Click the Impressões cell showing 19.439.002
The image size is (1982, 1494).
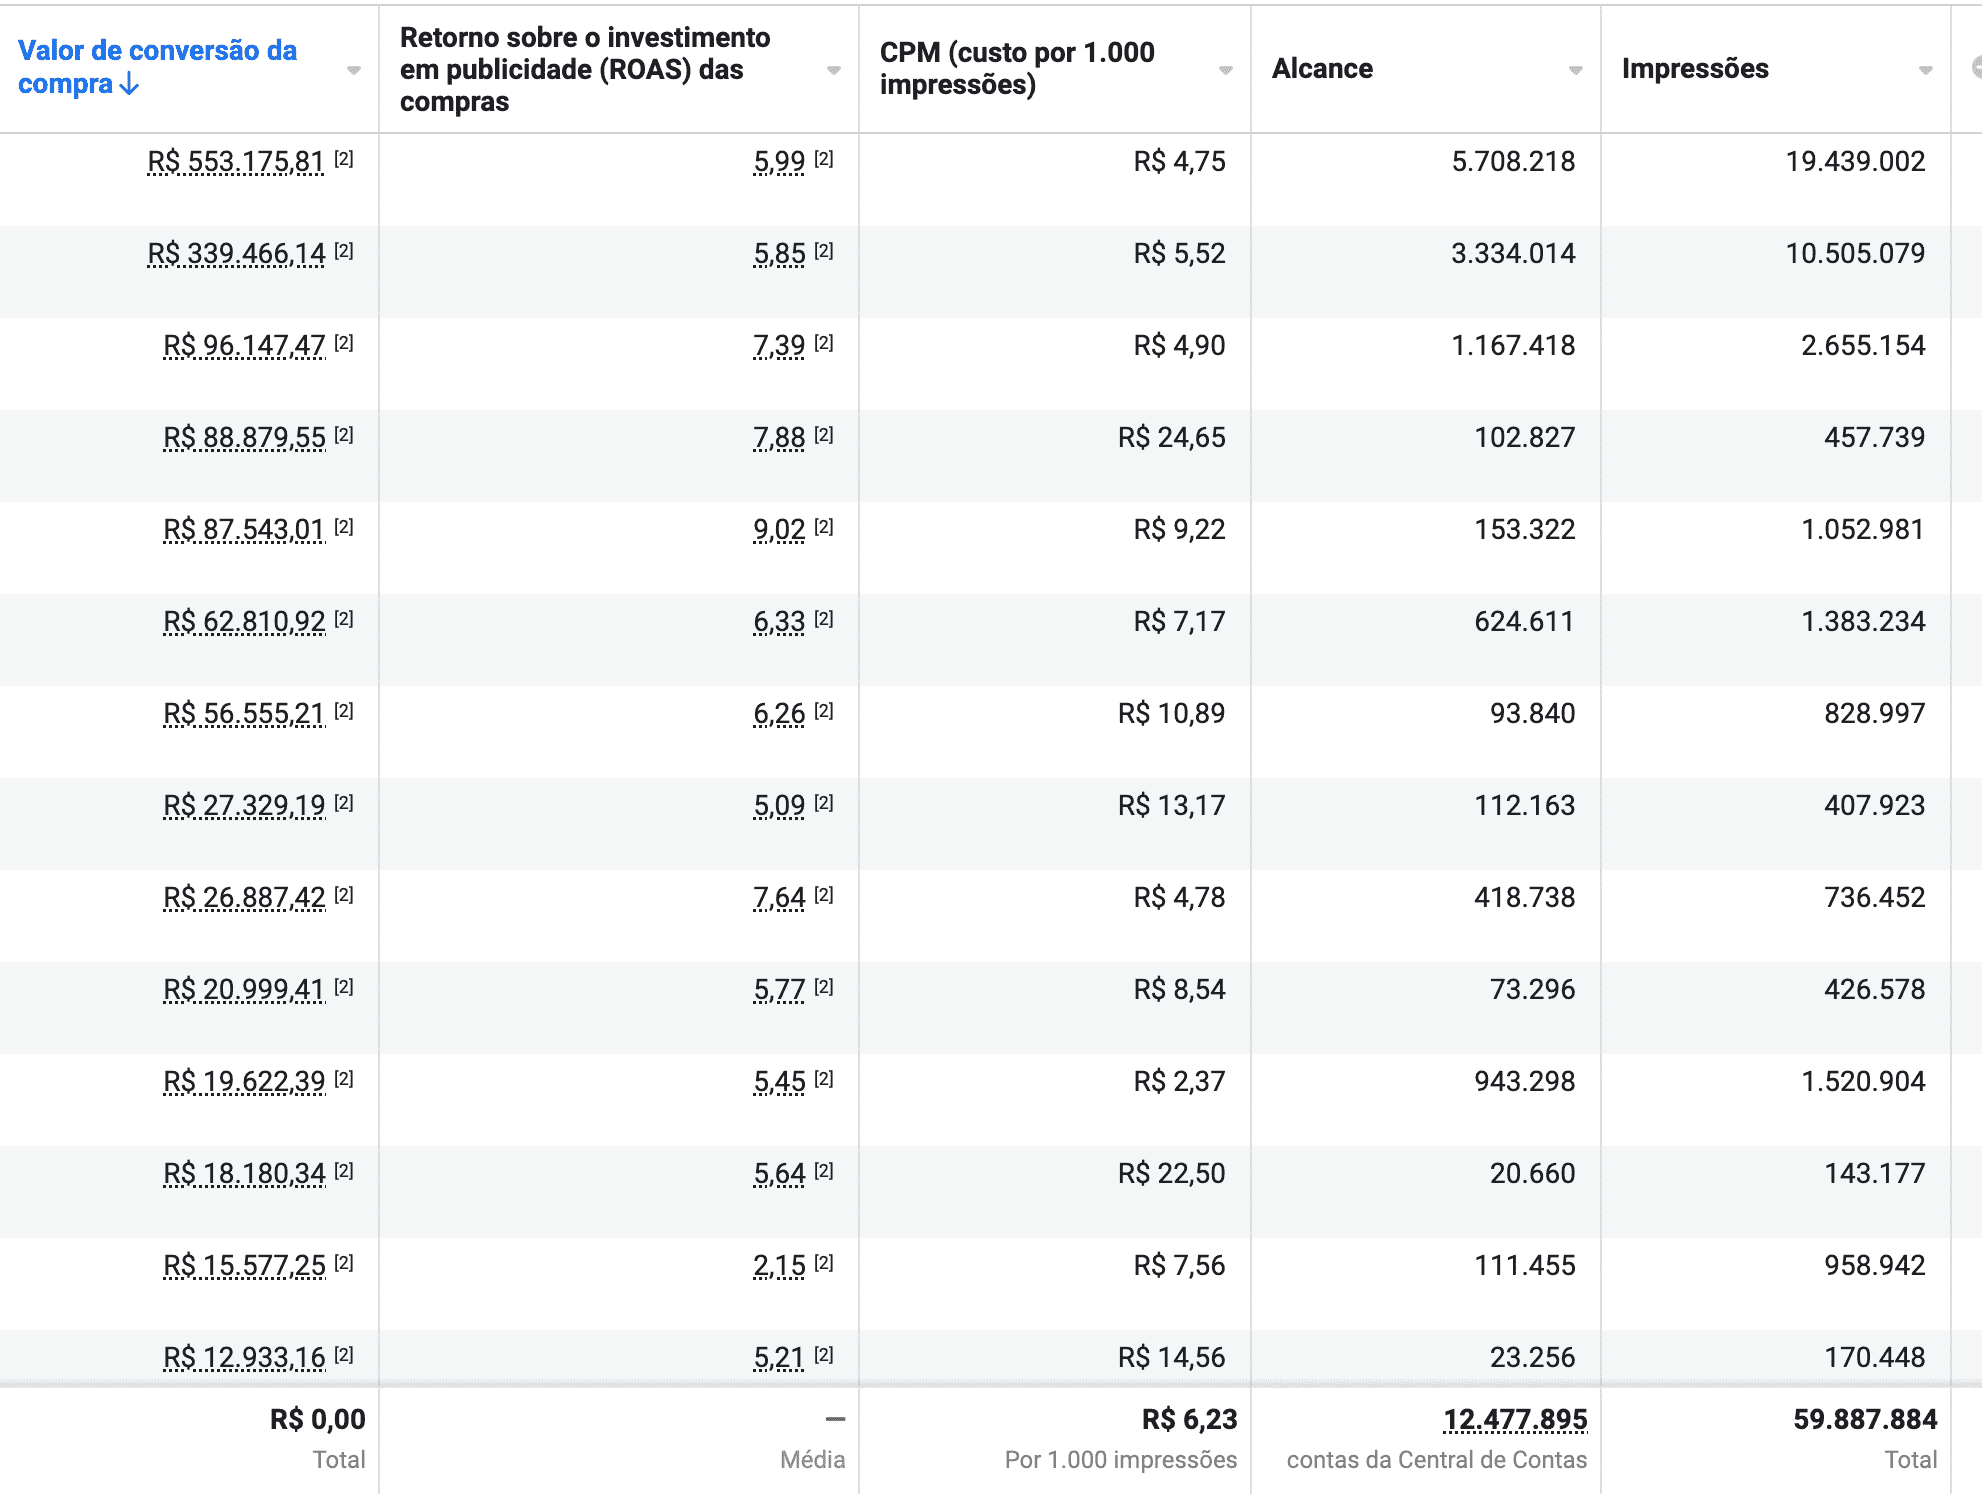click(x=1855, y=162)
